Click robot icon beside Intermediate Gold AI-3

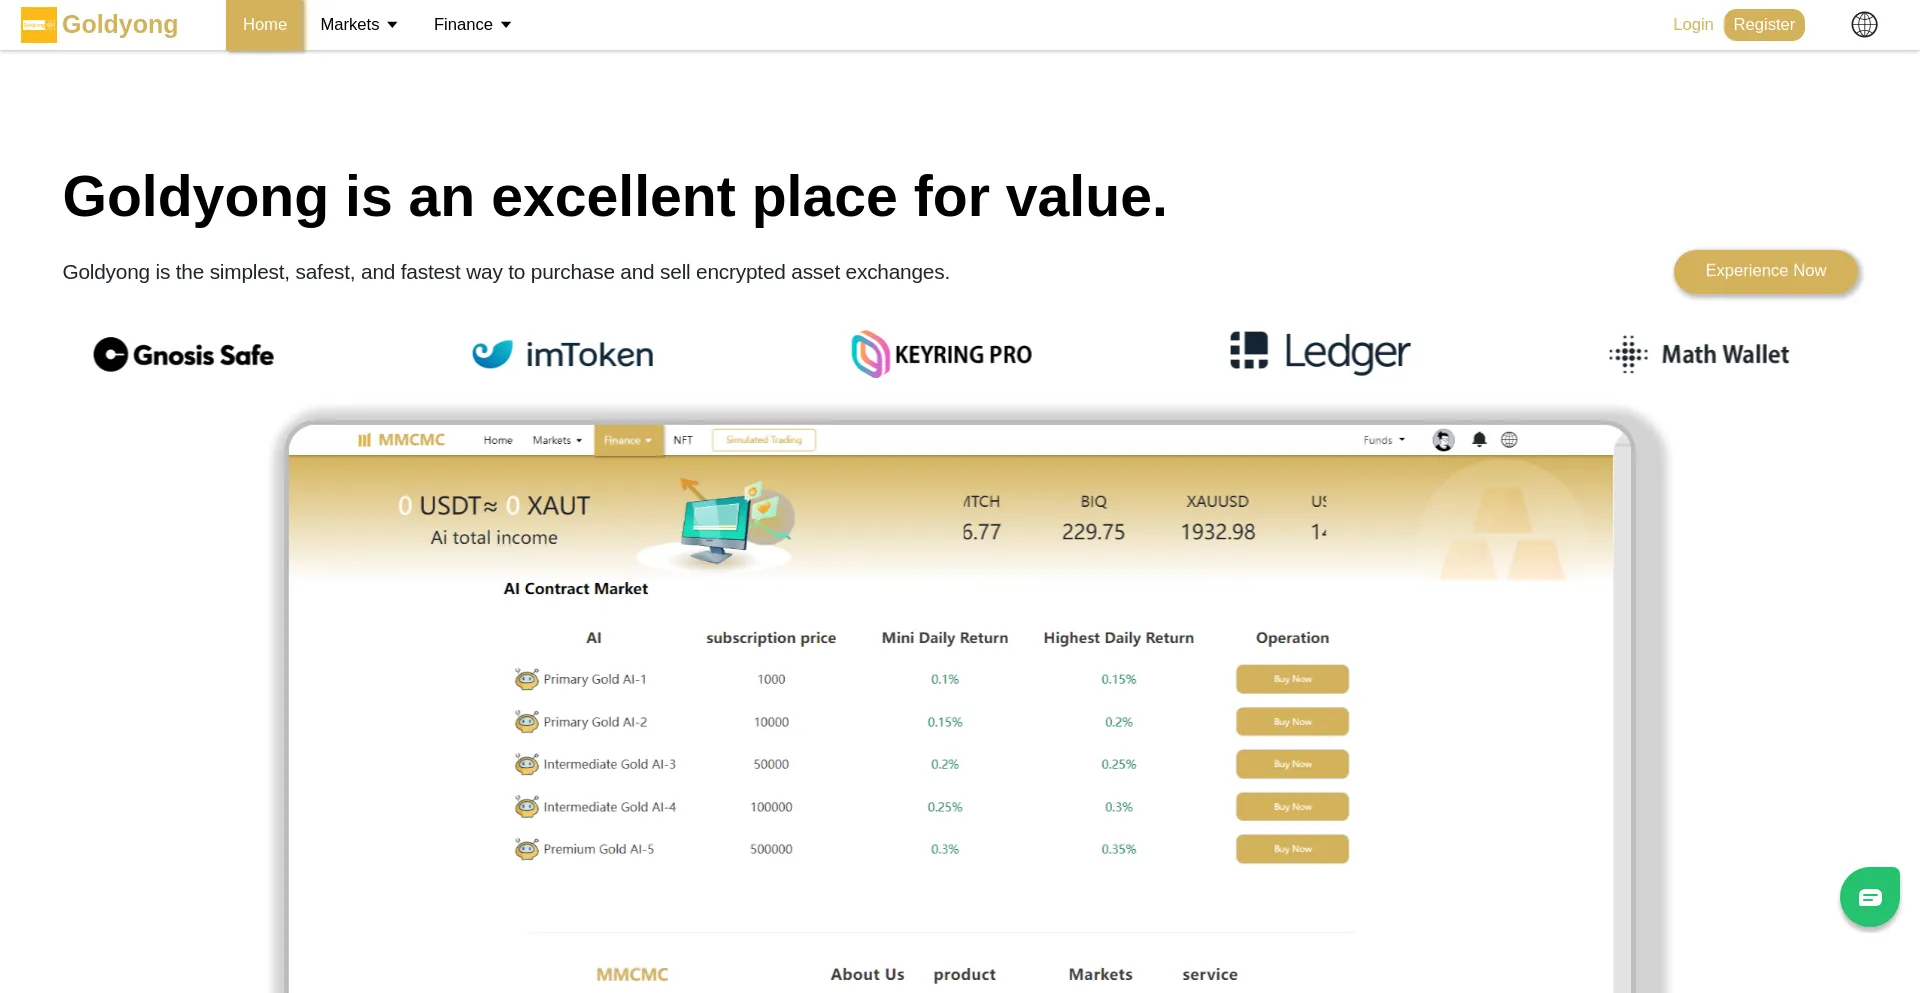(527, 764)
